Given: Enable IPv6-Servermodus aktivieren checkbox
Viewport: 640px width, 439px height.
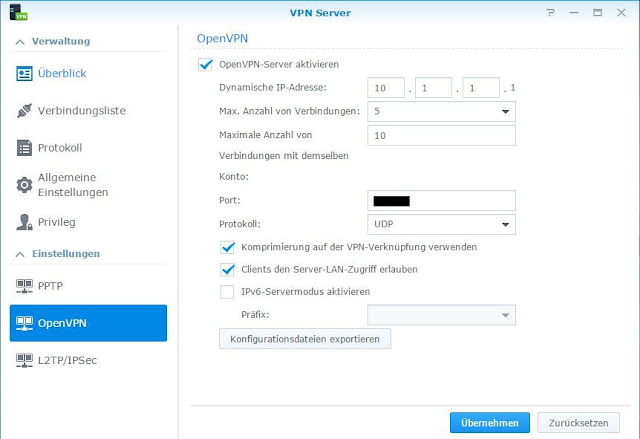Looking at the screenshot, I should point(227,292).
